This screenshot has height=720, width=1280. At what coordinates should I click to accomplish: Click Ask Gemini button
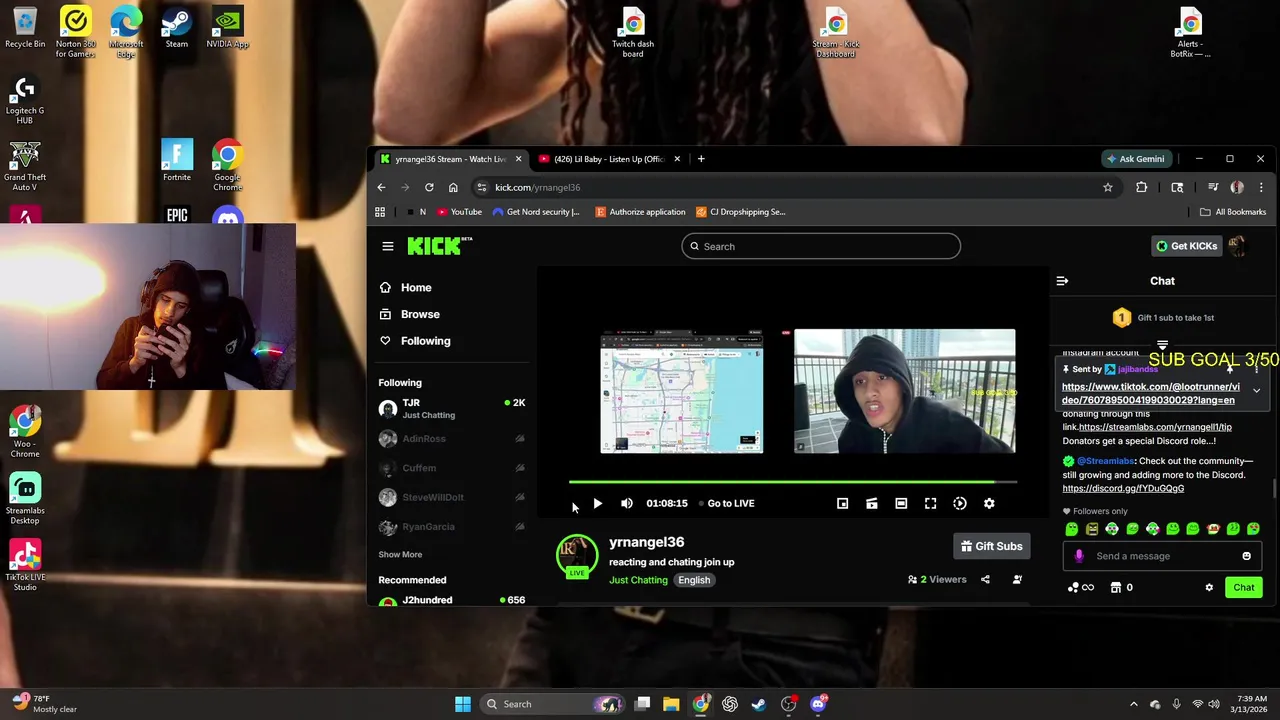click(1136, 159)
